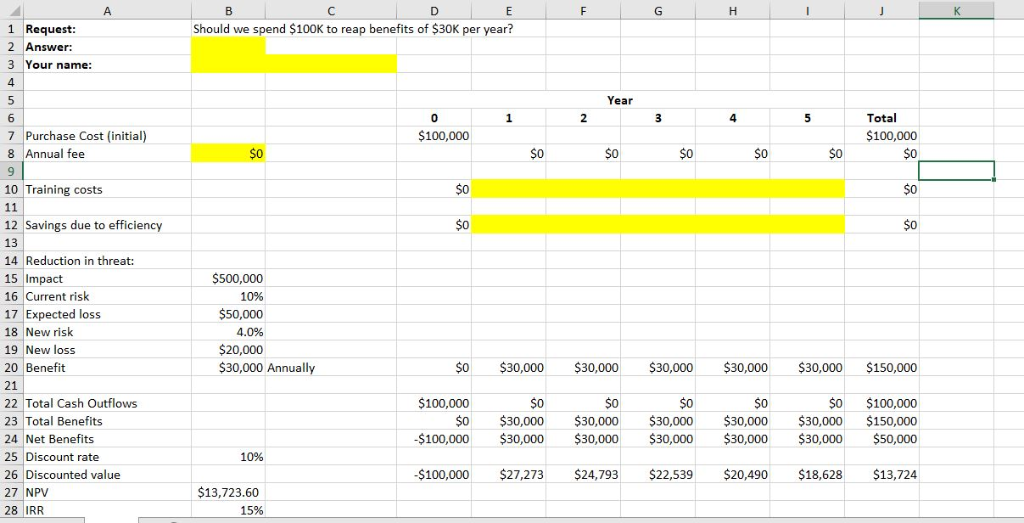1024x523 pixels.
Task: Click the Purchase Cost total $100,000 in column J
Action: [882, 136]
